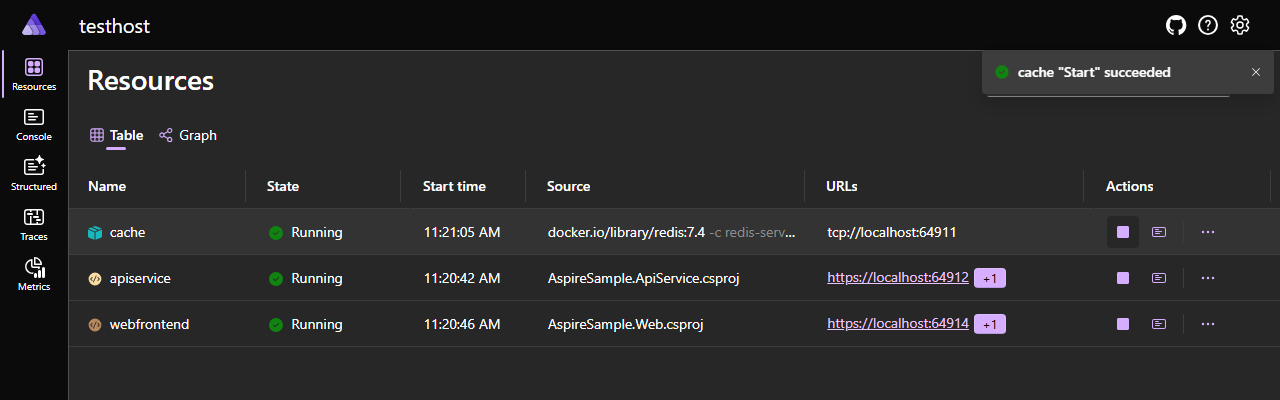Open the GitHub repository icon
The width and height of the screenshot is (1280, 400).
[x=1176, y=25]
